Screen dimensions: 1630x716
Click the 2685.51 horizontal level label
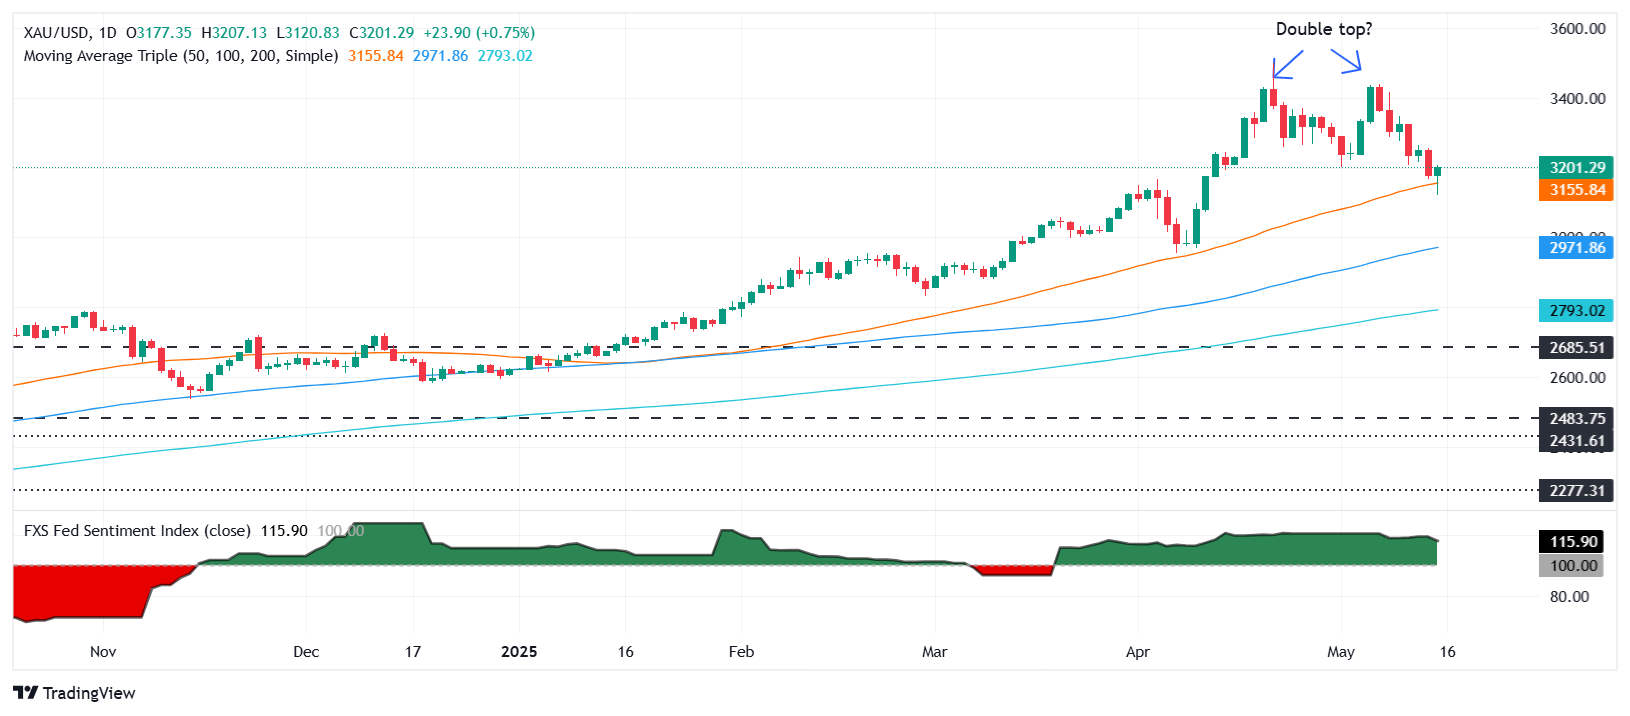1576,348
